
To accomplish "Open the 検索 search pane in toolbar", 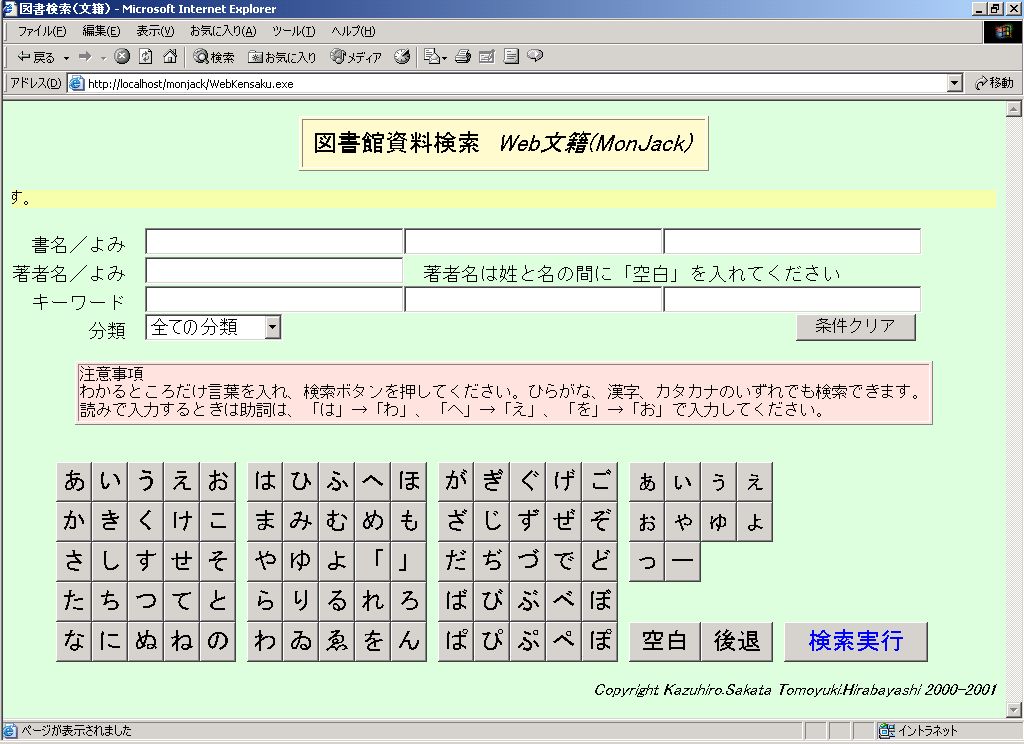I will click(214, 57).
